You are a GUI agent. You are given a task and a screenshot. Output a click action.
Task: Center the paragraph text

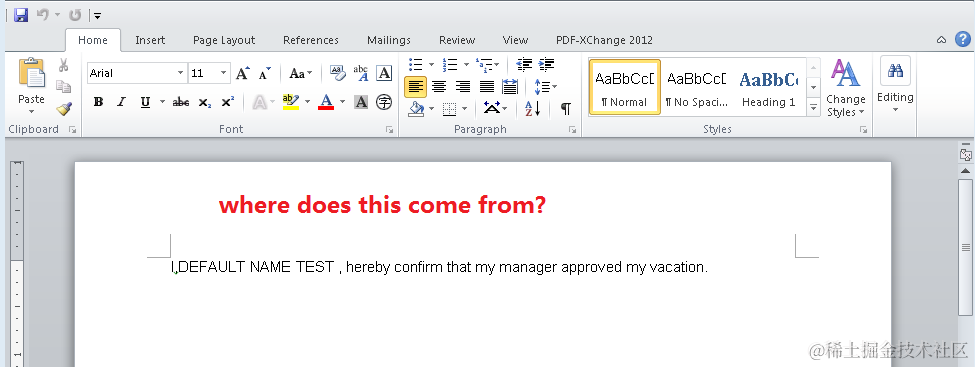[439, 87]
